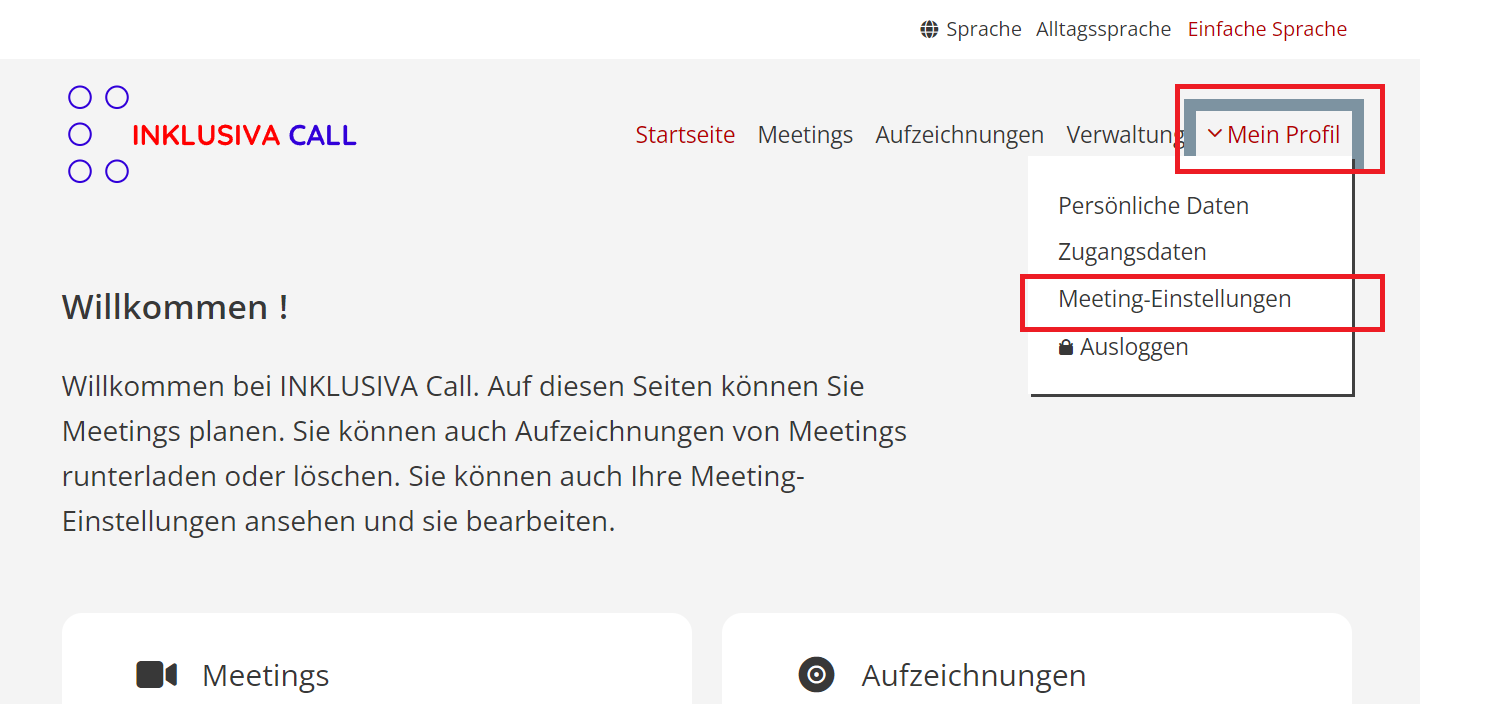This screenshot has height=704, width=1503.
Task: Open Aufzeichnungen in the top navigation
Action: click(x=959, y=135)
